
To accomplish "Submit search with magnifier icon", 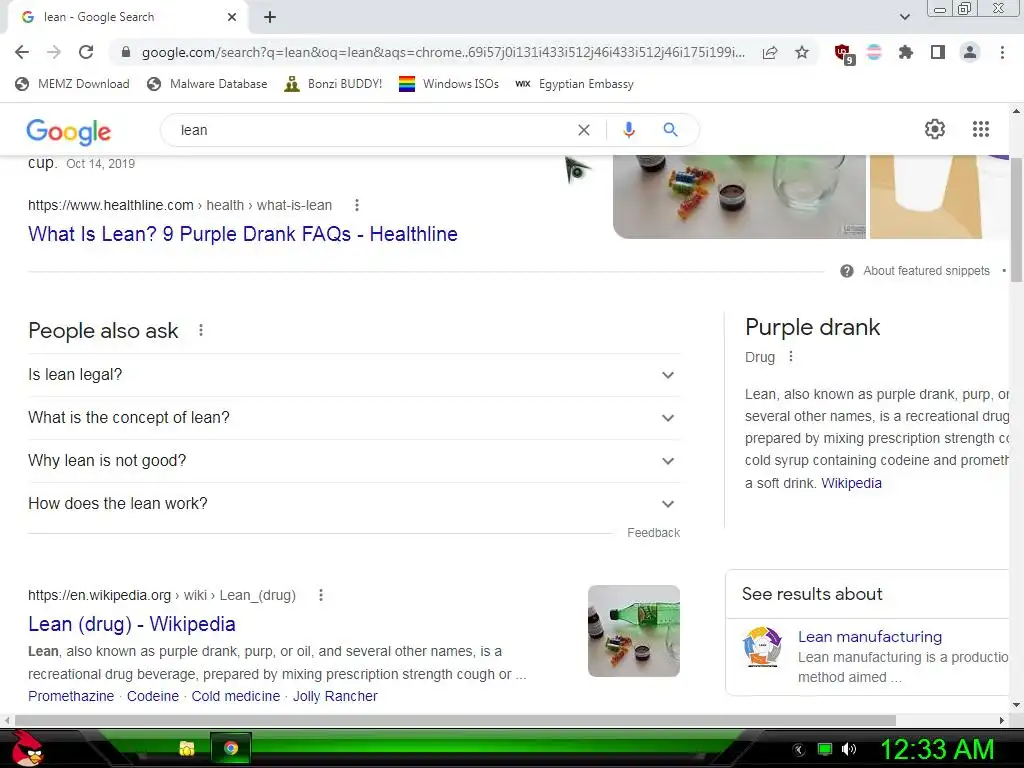I will [x=670, y=130].
